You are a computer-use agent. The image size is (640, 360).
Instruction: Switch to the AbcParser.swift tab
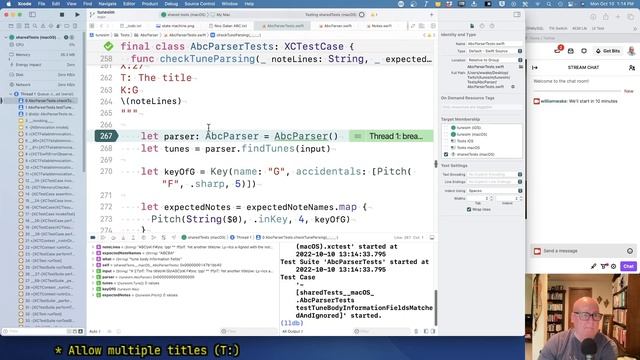(x=335, y=26)
